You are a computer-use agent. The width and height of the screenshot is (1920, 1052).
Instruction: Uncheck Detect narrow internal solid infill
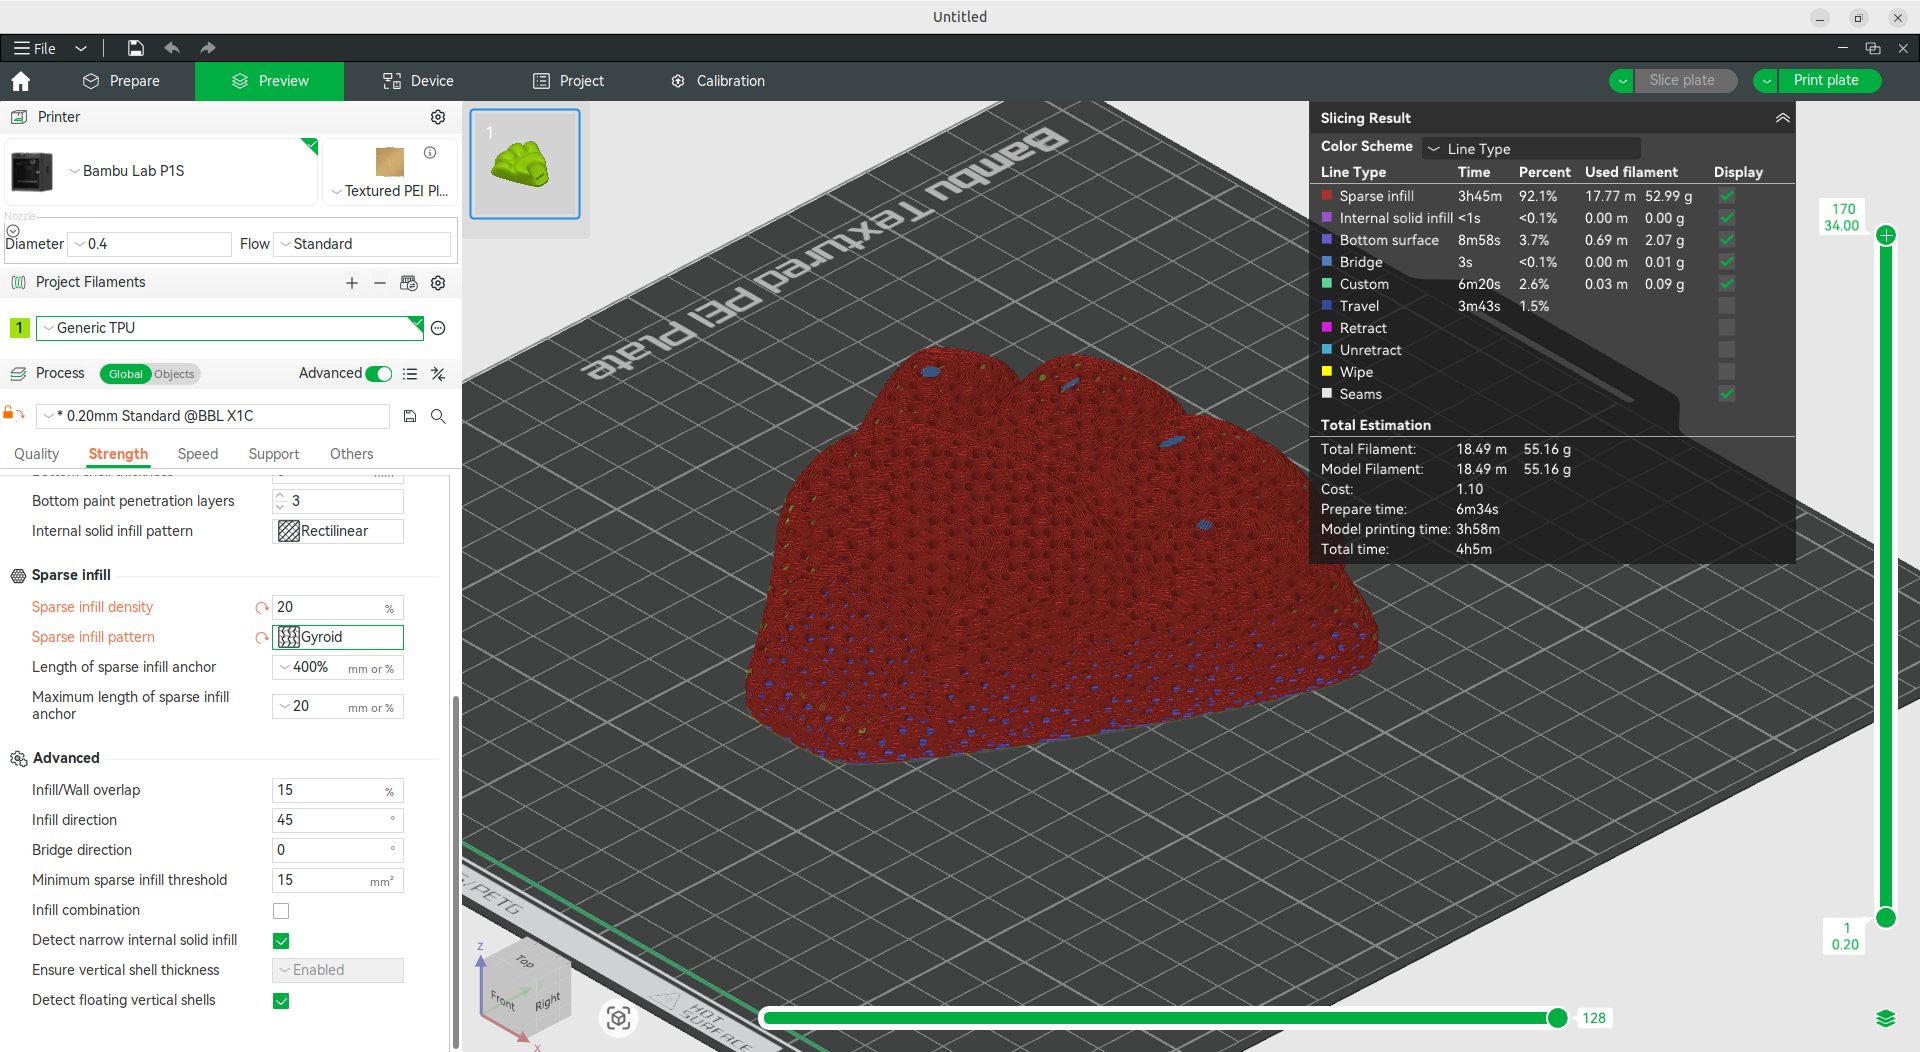(281, 941)
